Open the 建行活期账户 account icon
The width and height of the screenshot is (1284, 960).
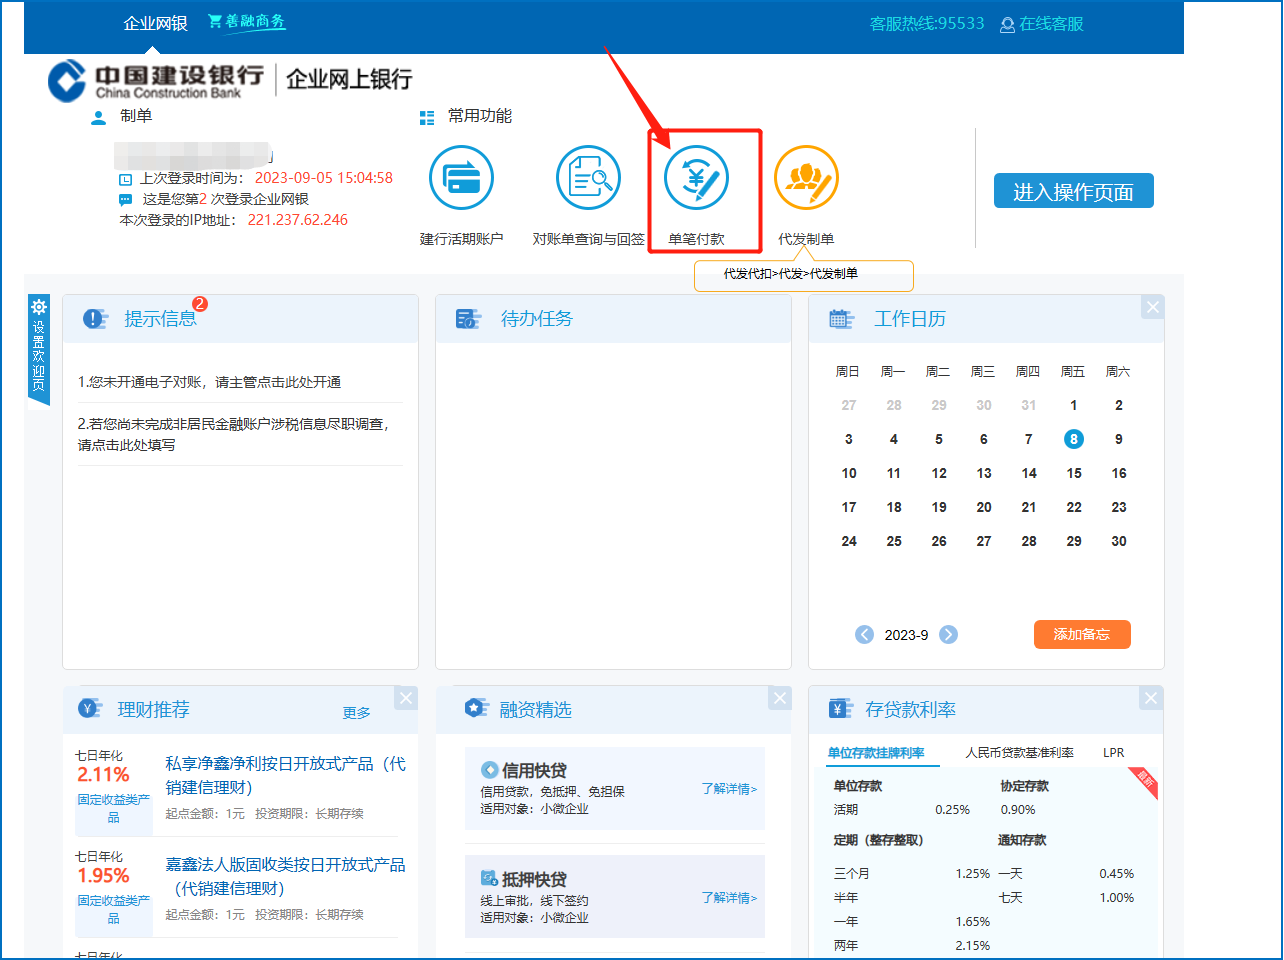[x=461, y=179]
